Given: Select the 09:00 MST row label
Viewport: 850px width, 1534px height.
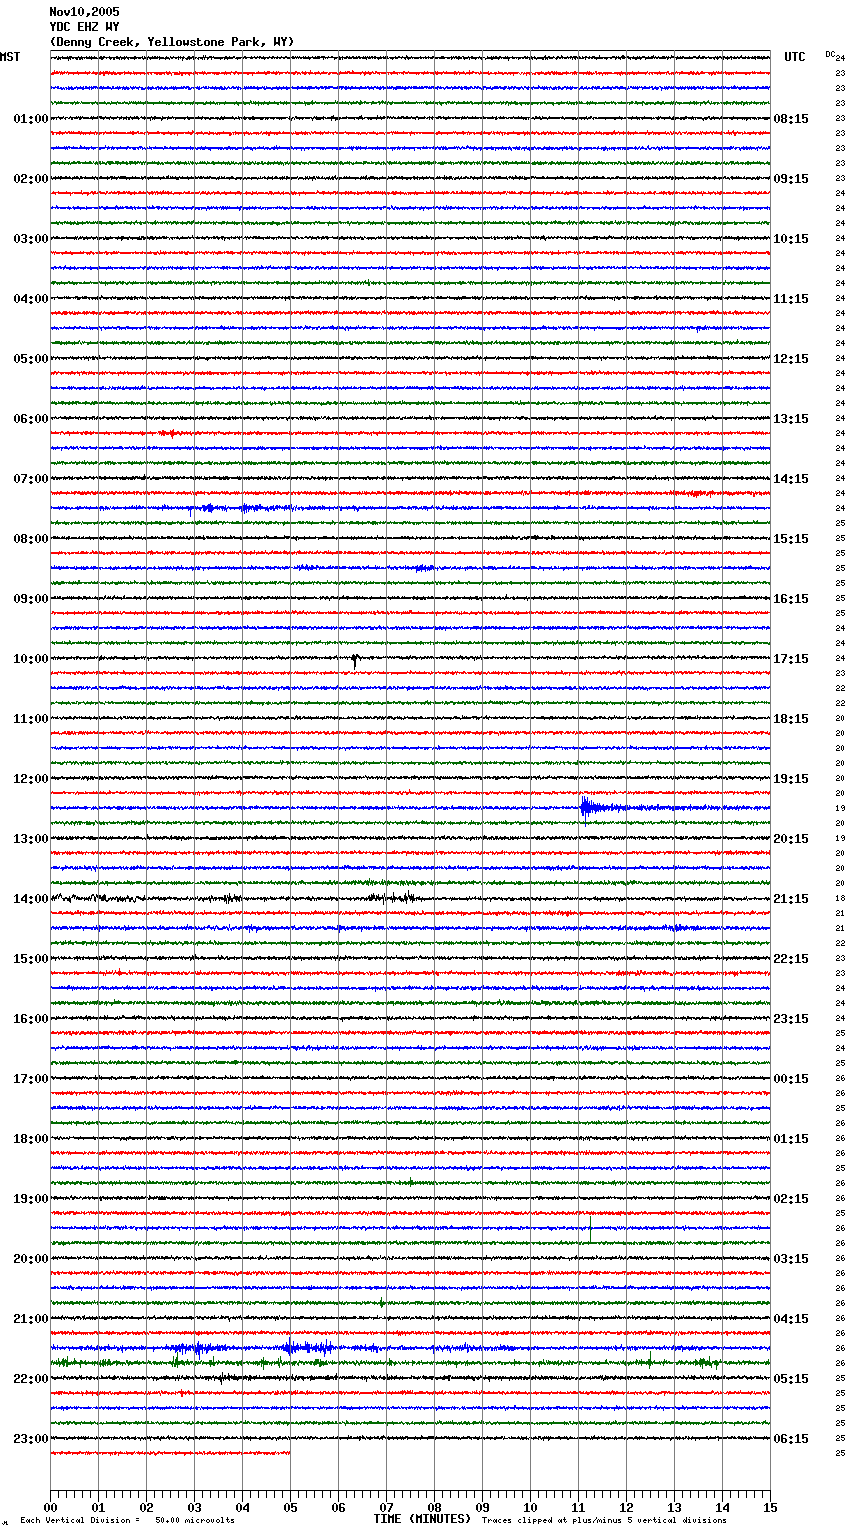Looking at the screenshot, I should tap(30, 599).
